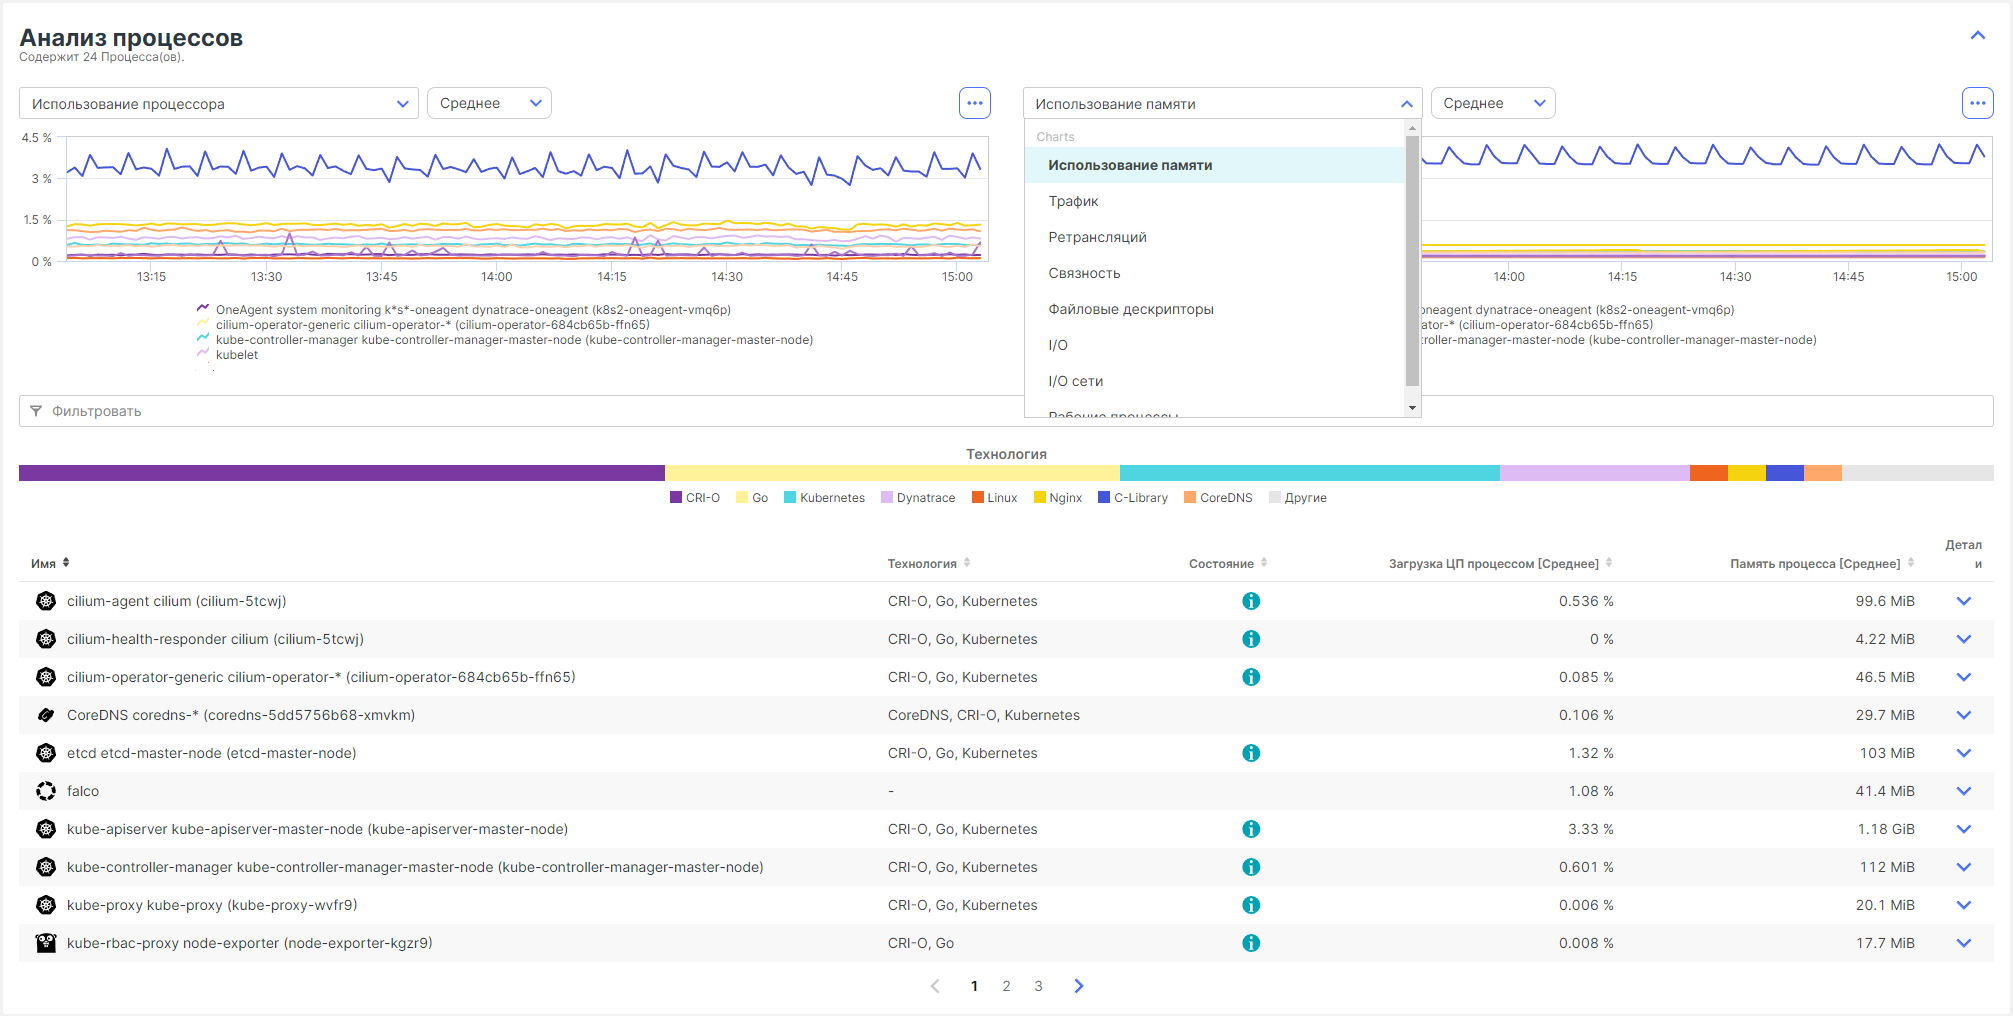Image resolution: width=2013 pixels, height=1016 pixels.
Task: Select Трафик from the charts list
Action: click(x=1073, y=201)
